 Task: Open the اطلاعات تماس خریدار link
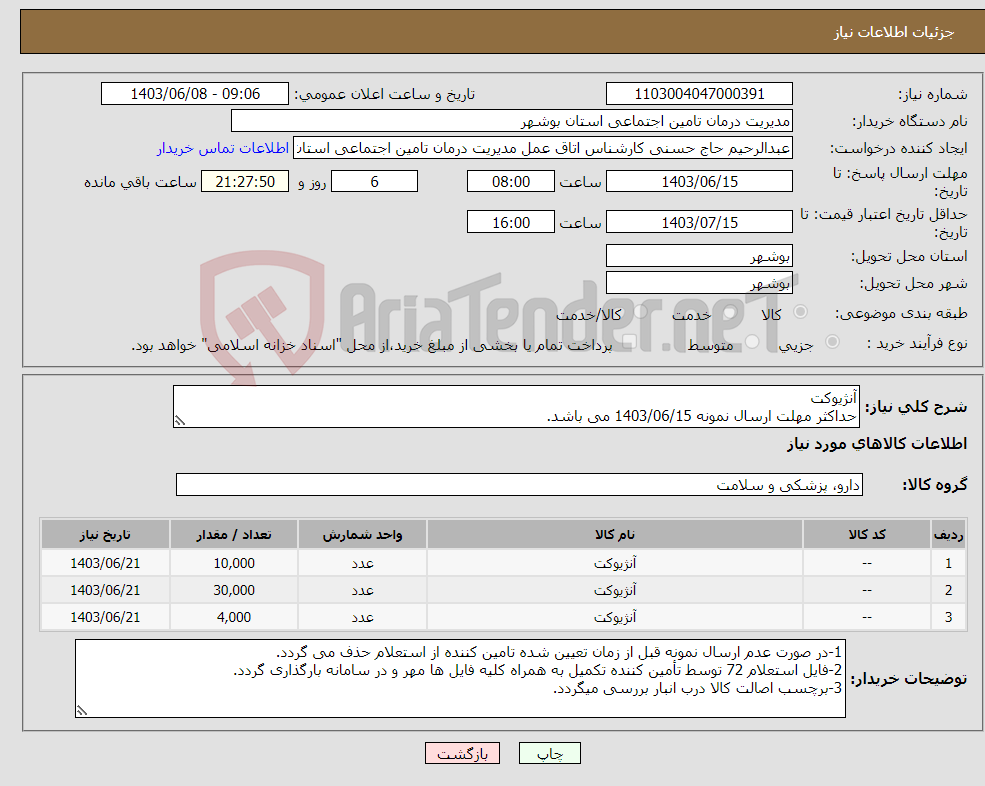coord(223,148)
